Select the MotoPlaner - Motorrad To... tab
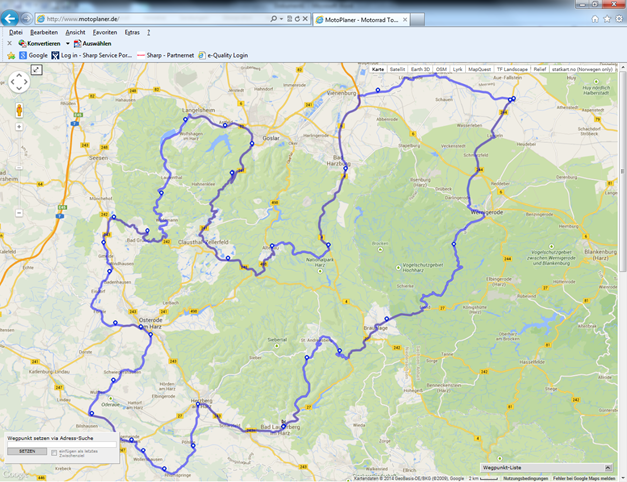This screenshot has height=482, width=627. click(x=361, y=20)
